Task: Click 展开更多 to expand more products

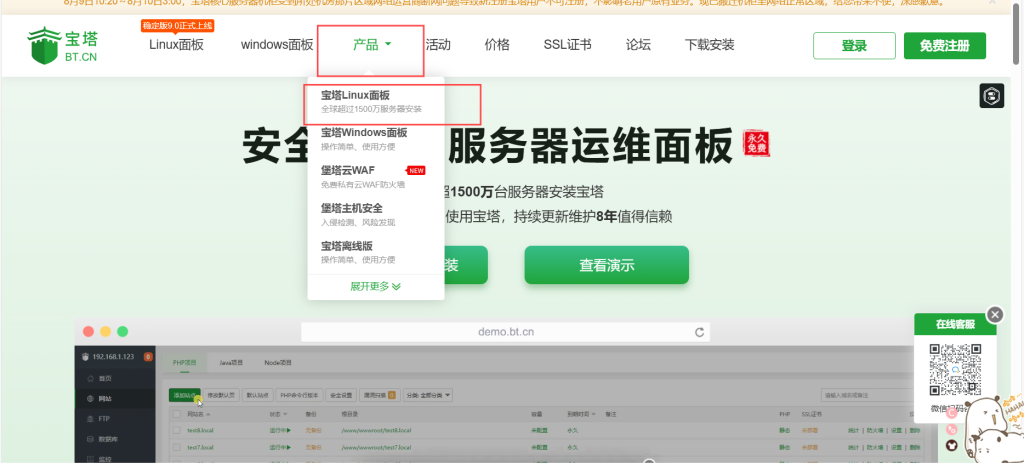Action: (x=375, y=286)
